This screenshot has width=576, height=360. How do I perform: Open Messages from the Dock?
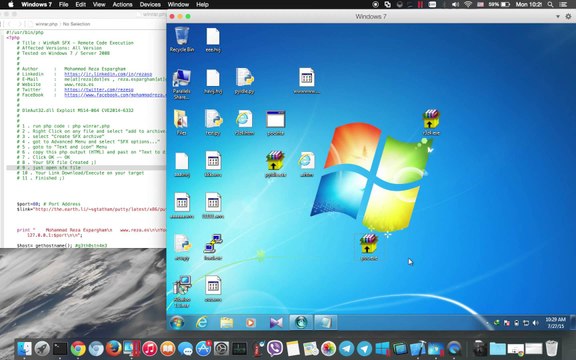coord(186,348)
